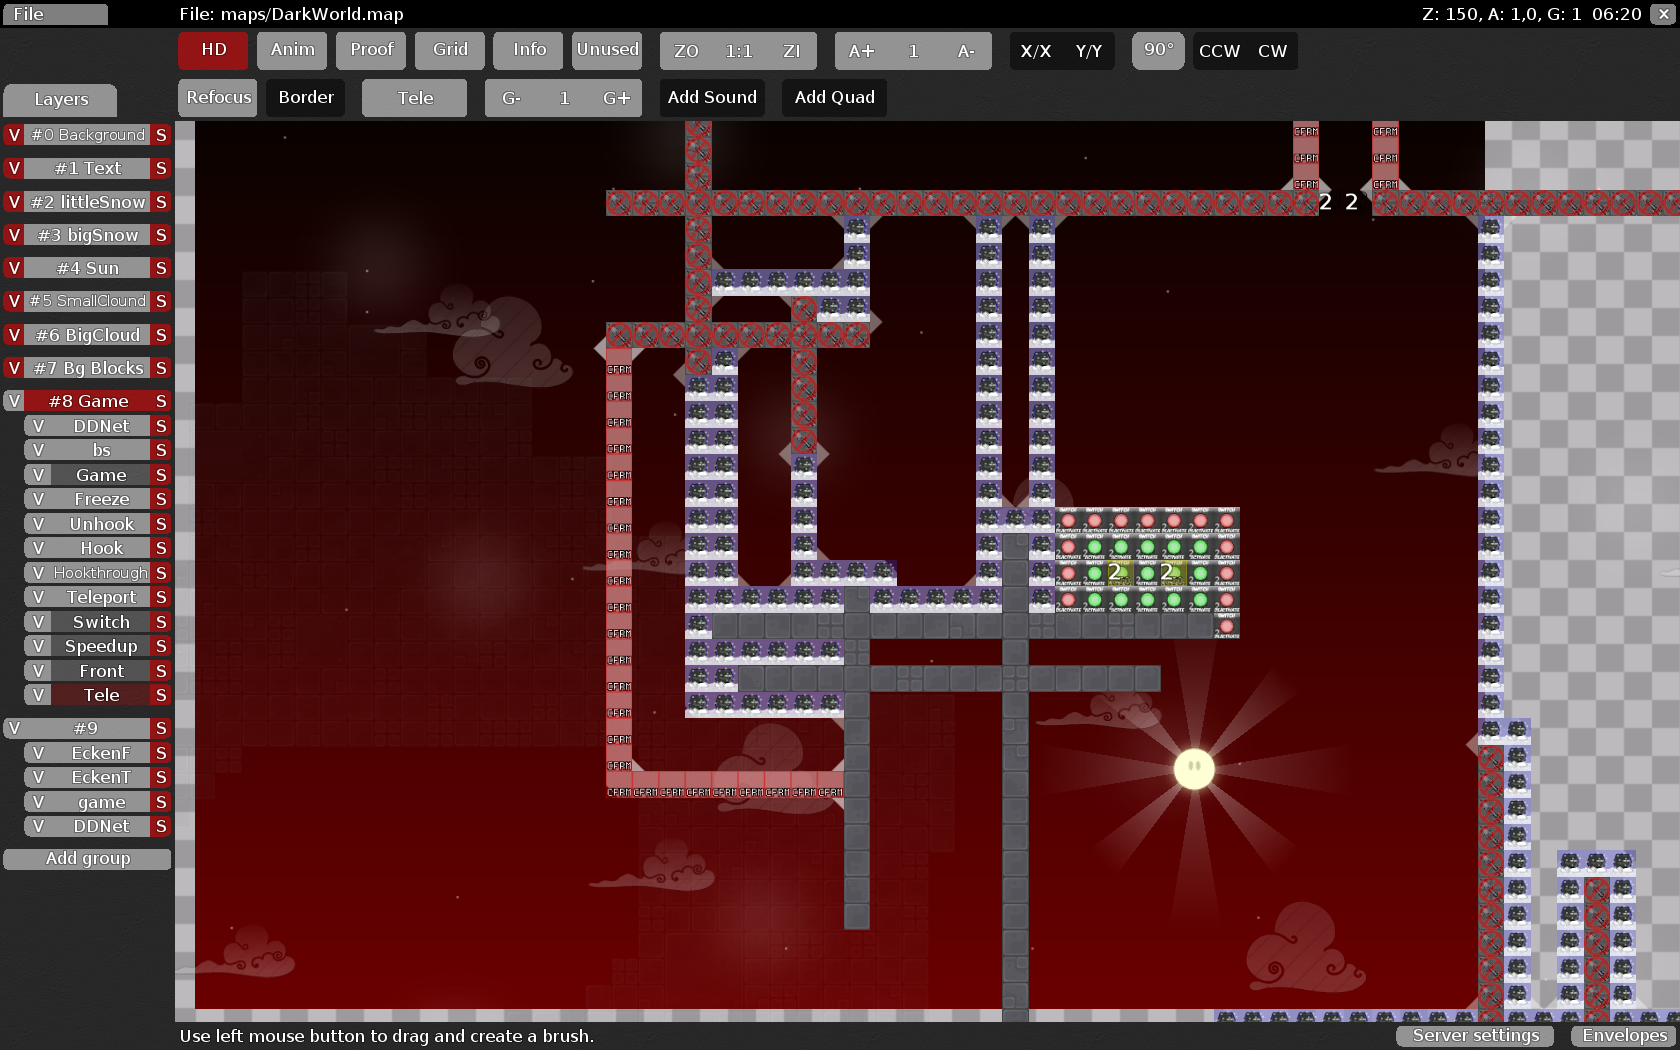Image resolution: width=1680 pixels, height=1050 pixels.
Task: Click the Add group button
Action: 88,859
